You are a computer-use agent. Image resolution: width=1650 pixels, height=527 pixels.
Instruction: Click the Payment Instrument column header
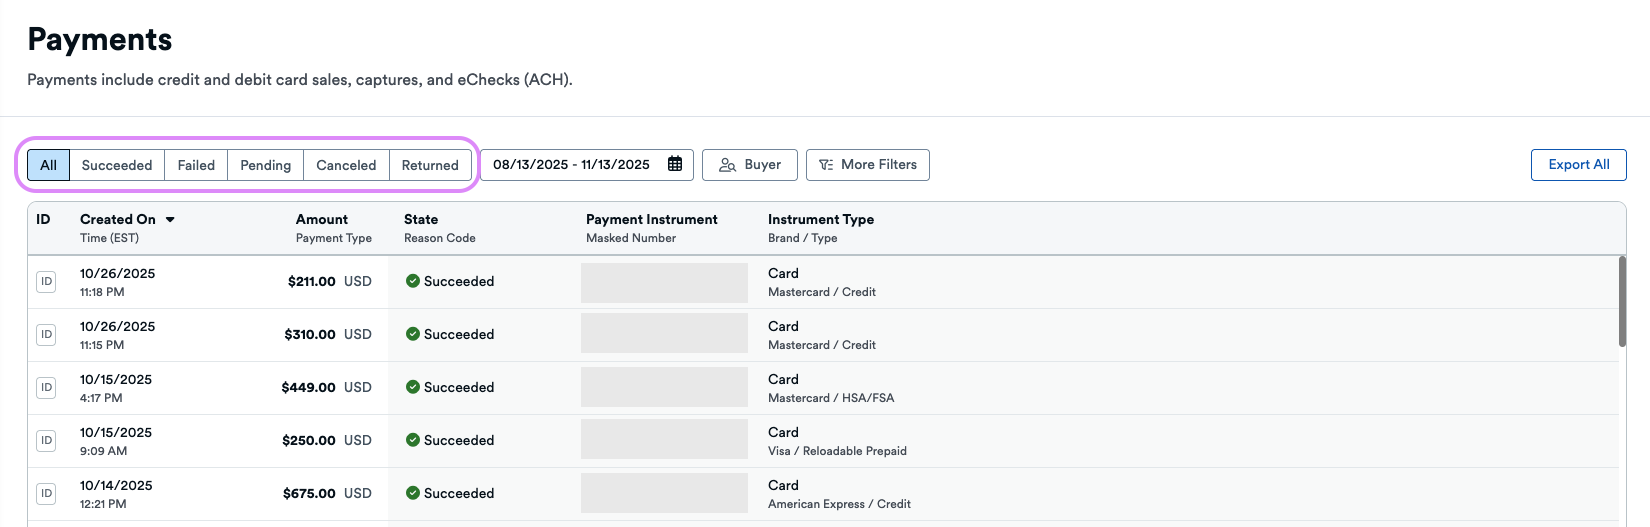[x=652, y=219]
